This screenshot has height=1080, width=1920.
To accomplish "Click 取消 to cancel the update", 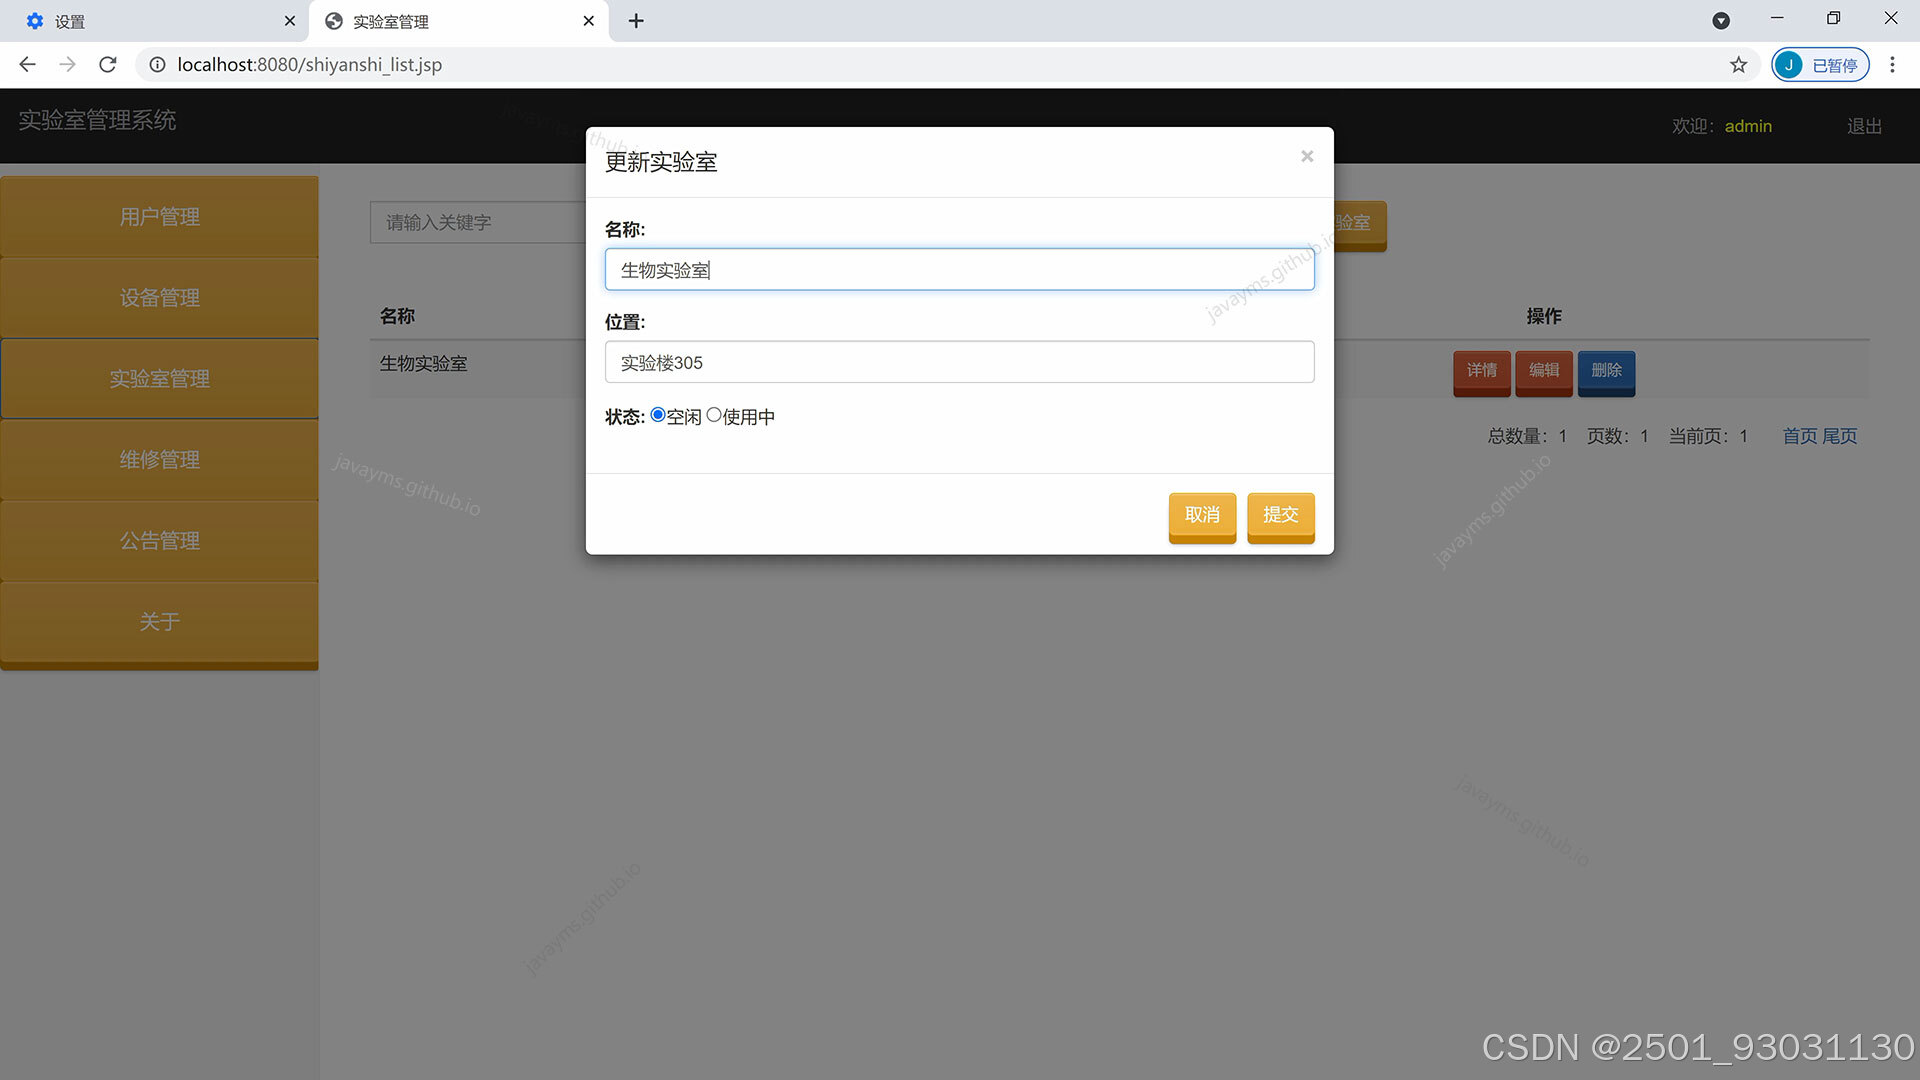I will (1202, 516).
